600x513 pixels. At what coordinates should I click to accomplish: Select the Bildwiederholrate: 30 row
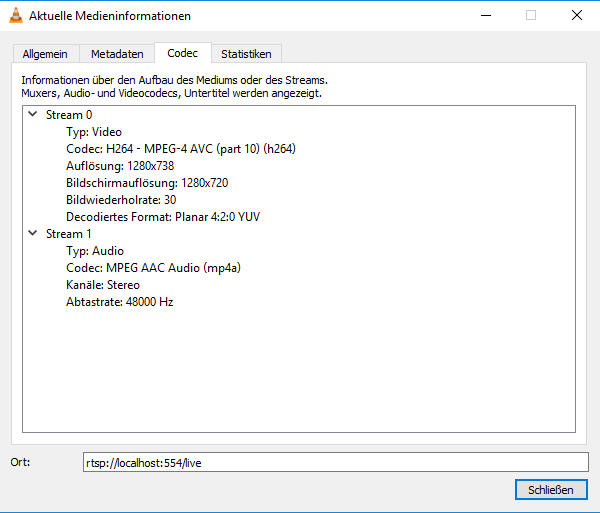[121, 200]
